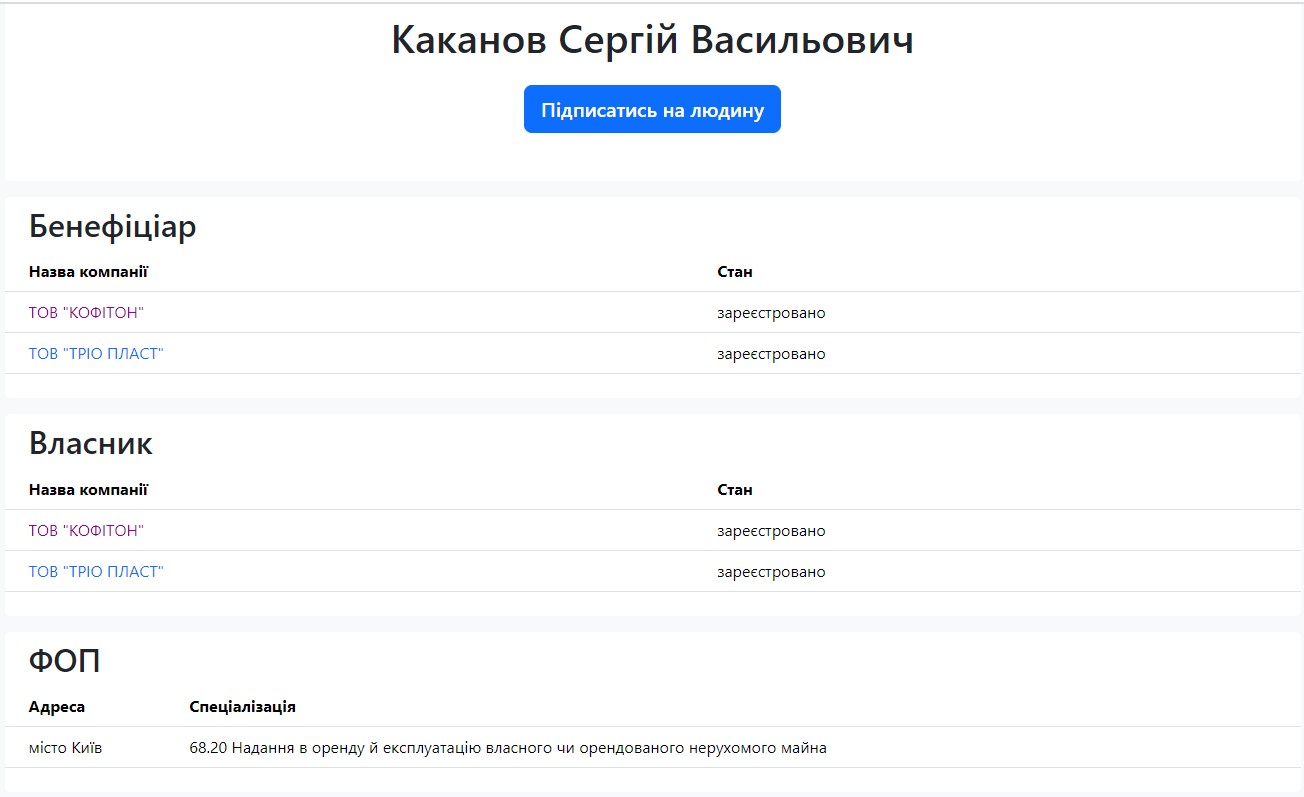Open ТОВ "ТРІО ПЛАСТ" link under Бенефіціар
Viewport: 1304px width, 797px height.
point(96,354)
